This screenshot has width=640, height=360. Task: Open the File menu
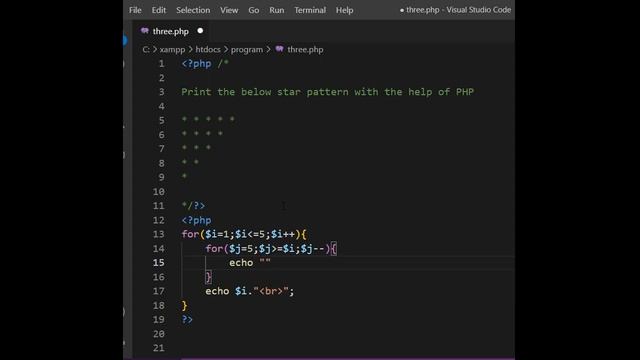coord(135,10)
